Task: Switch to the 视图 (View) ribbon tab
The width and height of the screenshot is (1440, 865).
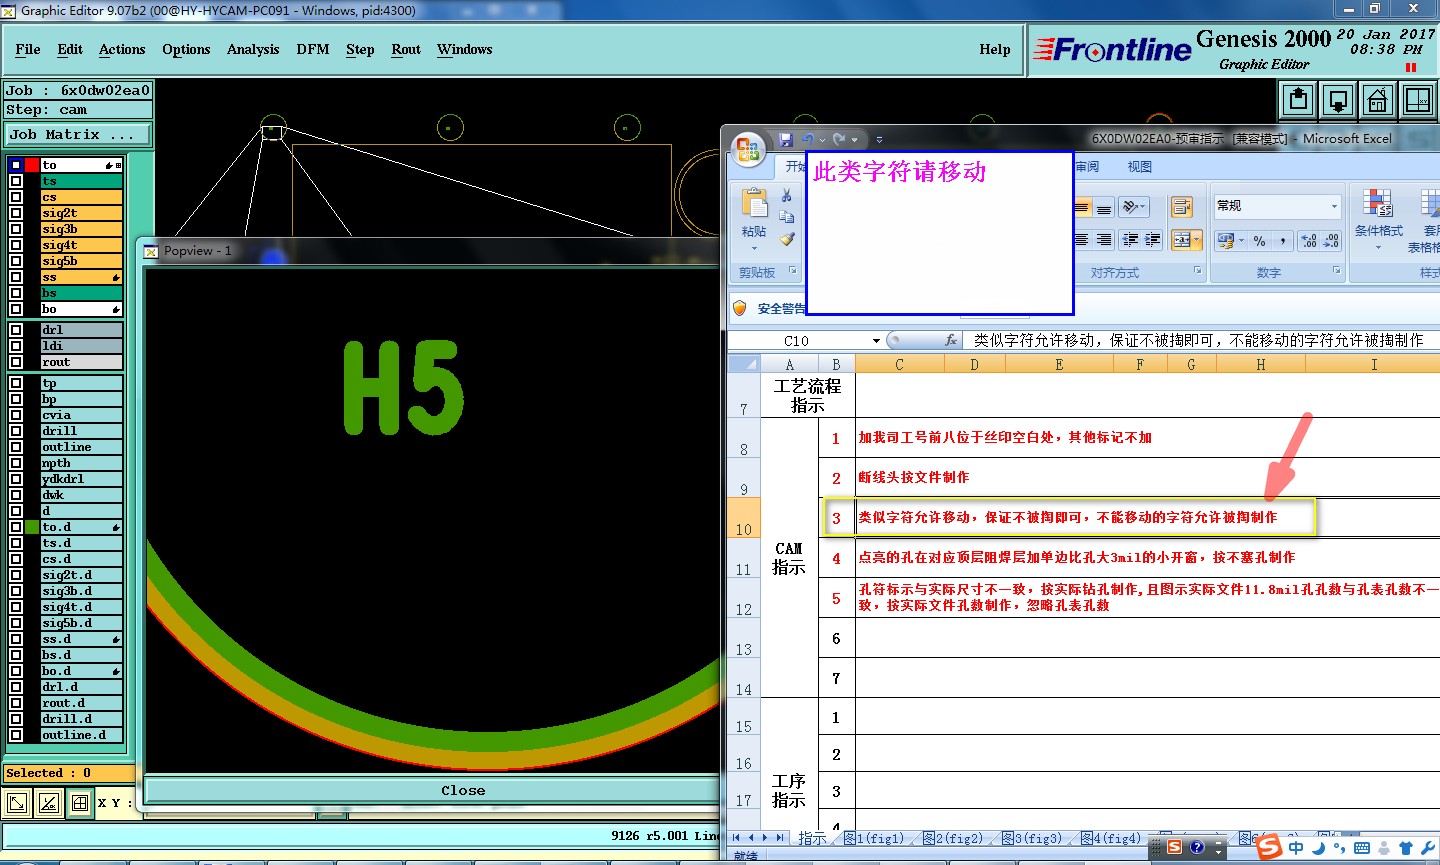Action: tap(1140, 167)
